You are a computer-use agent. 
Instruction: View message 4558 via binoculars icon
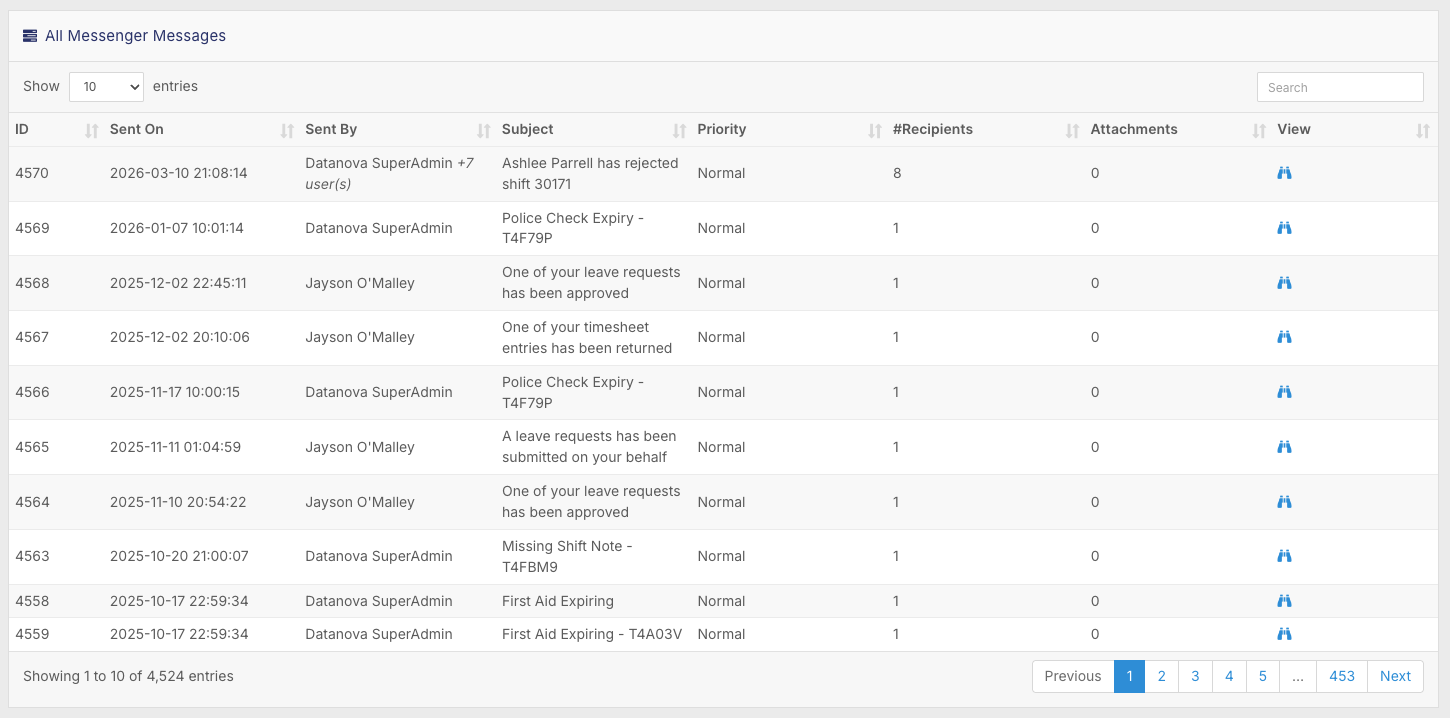[1285, 601]
